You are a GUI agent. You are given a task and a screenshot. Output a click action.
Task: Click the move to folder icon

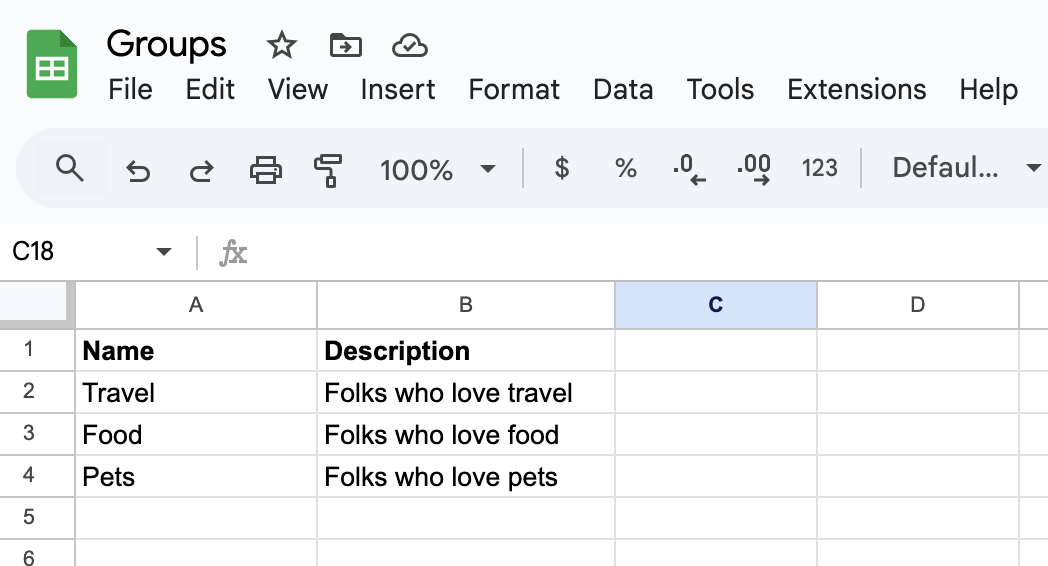click(345, 45)
